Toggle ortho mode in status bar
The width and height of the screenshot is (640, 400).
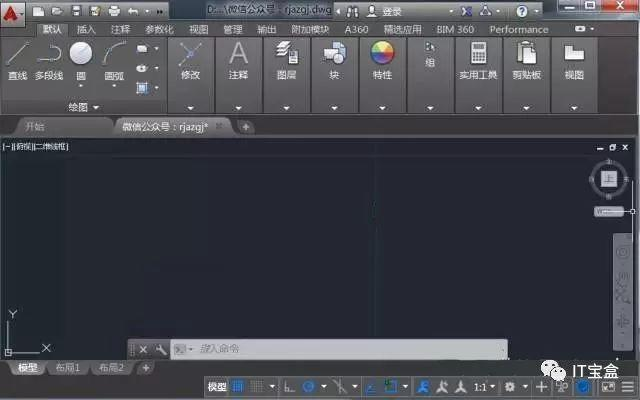coord(289,386)
